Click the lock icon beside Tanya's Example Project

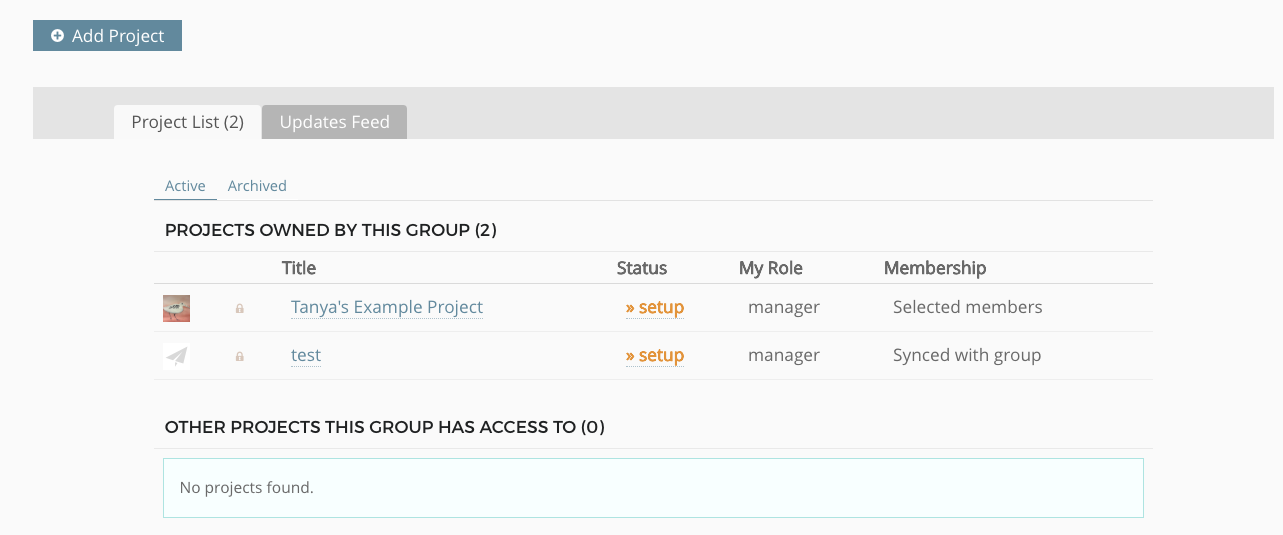[x=240, y=309]
